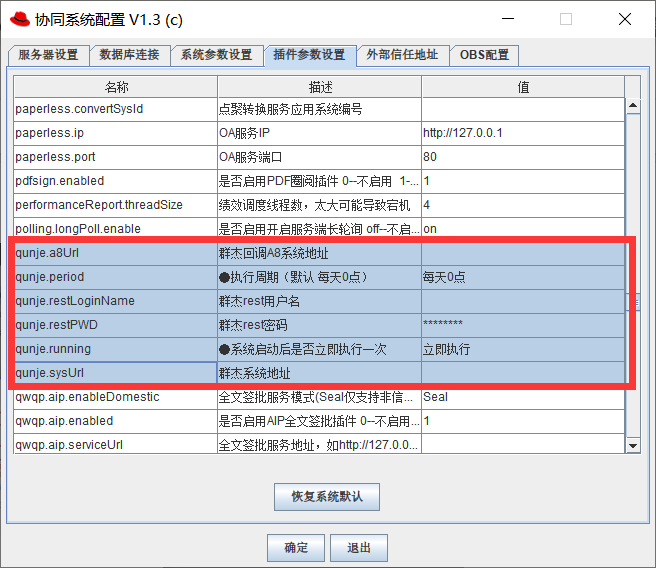656x568 pixels.
Task: Go to the 外部信任地址 tab
Action: pos(402,55)
